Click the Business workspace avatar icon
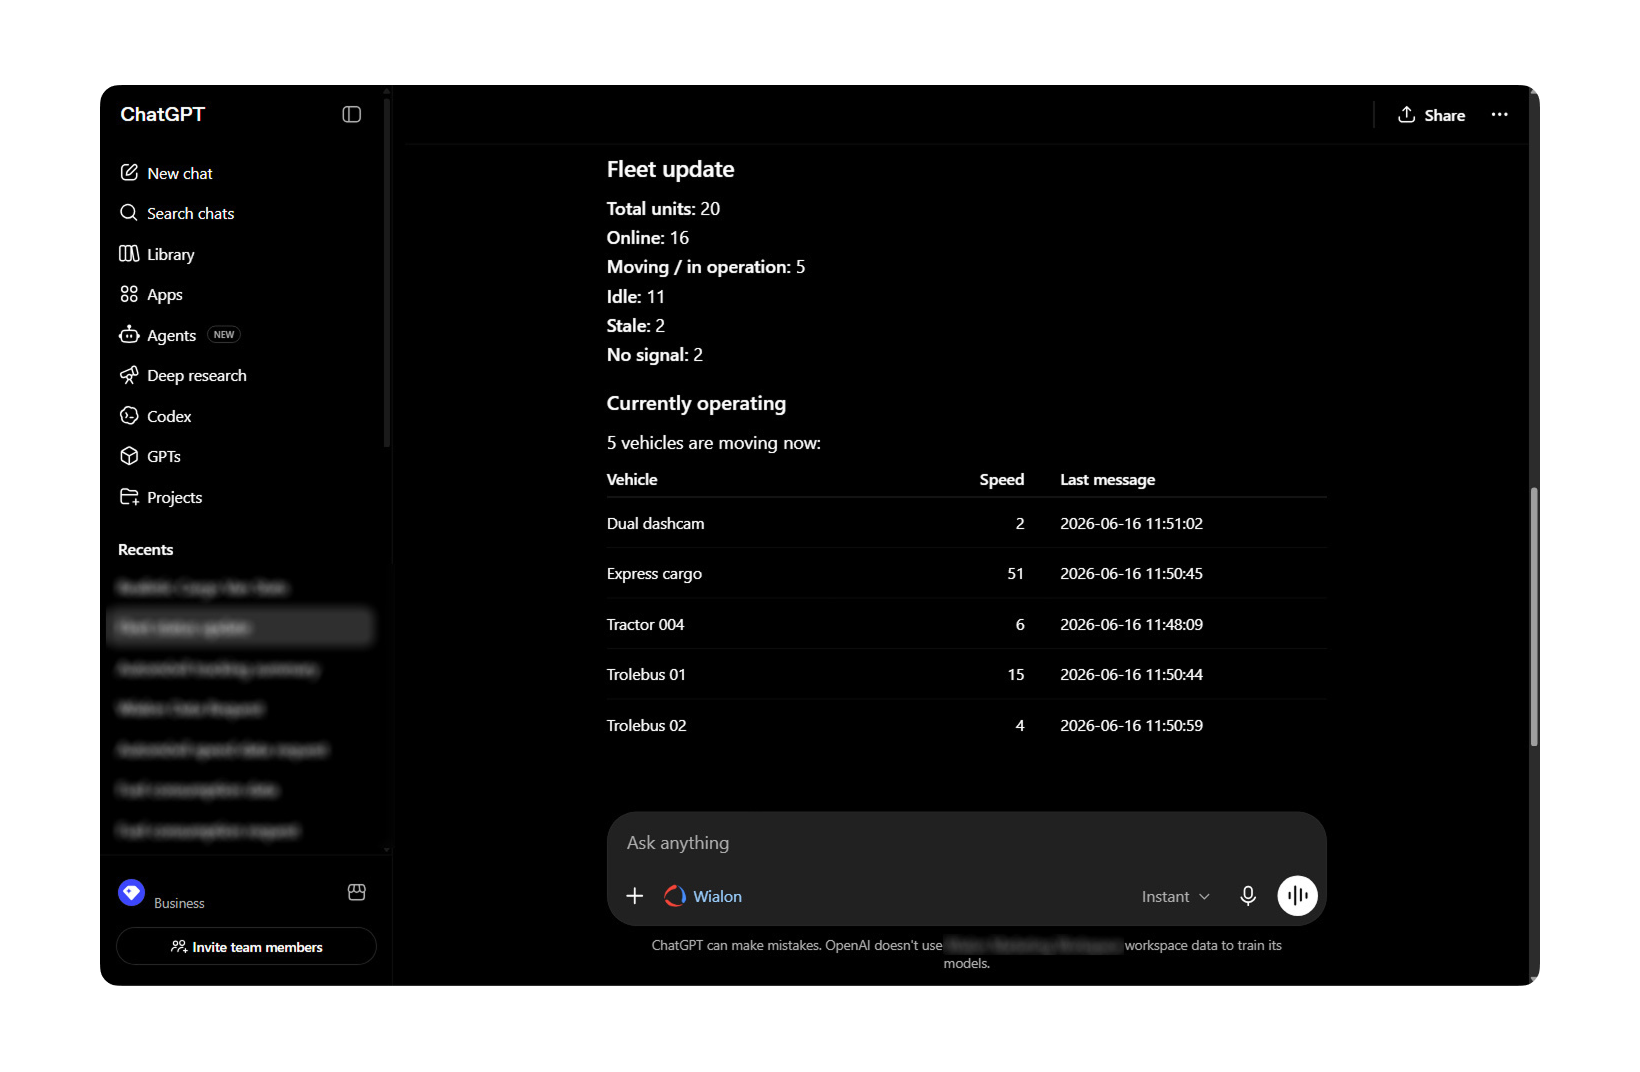The height and width of the screenshot is (1072, 1640). [x=132, y=893]
